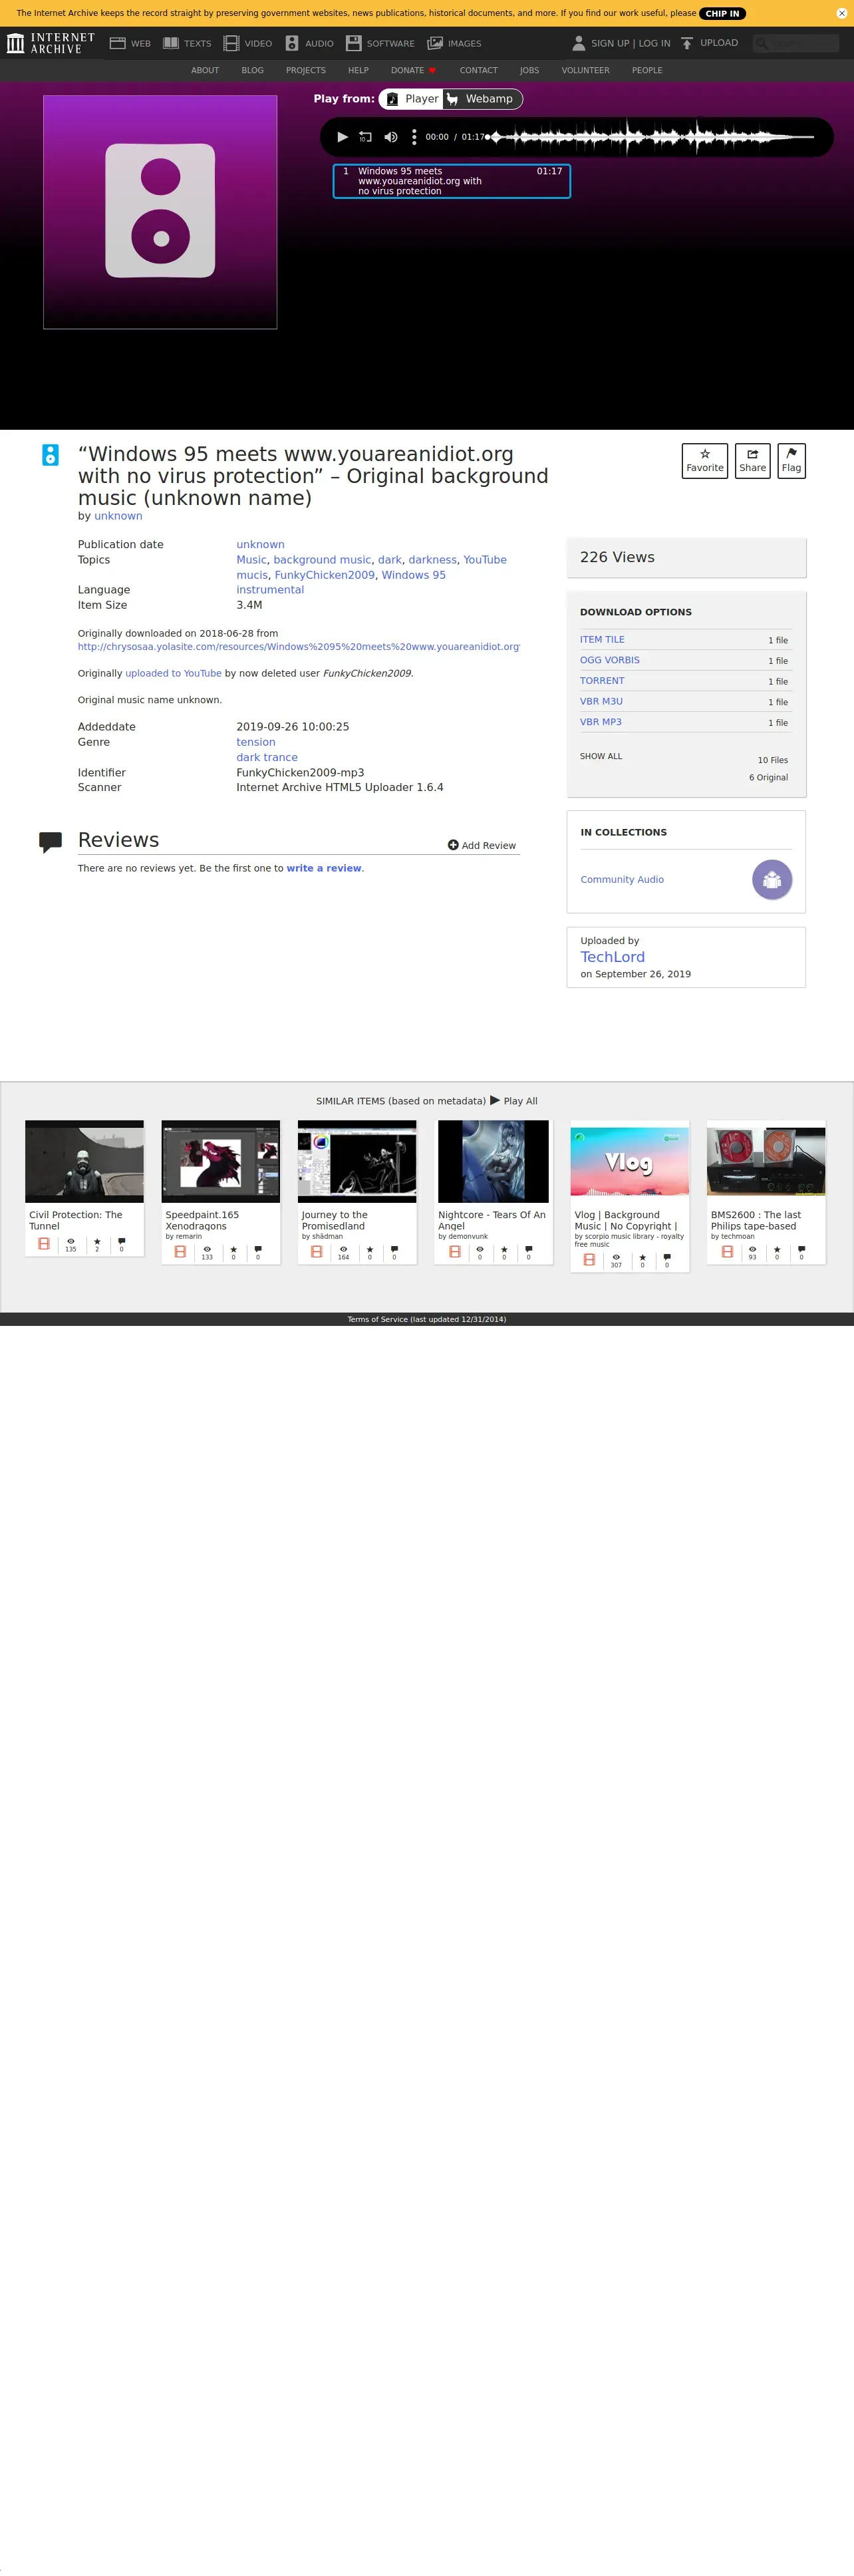Click the Community Audio purple collection icon

pos(772,880)
